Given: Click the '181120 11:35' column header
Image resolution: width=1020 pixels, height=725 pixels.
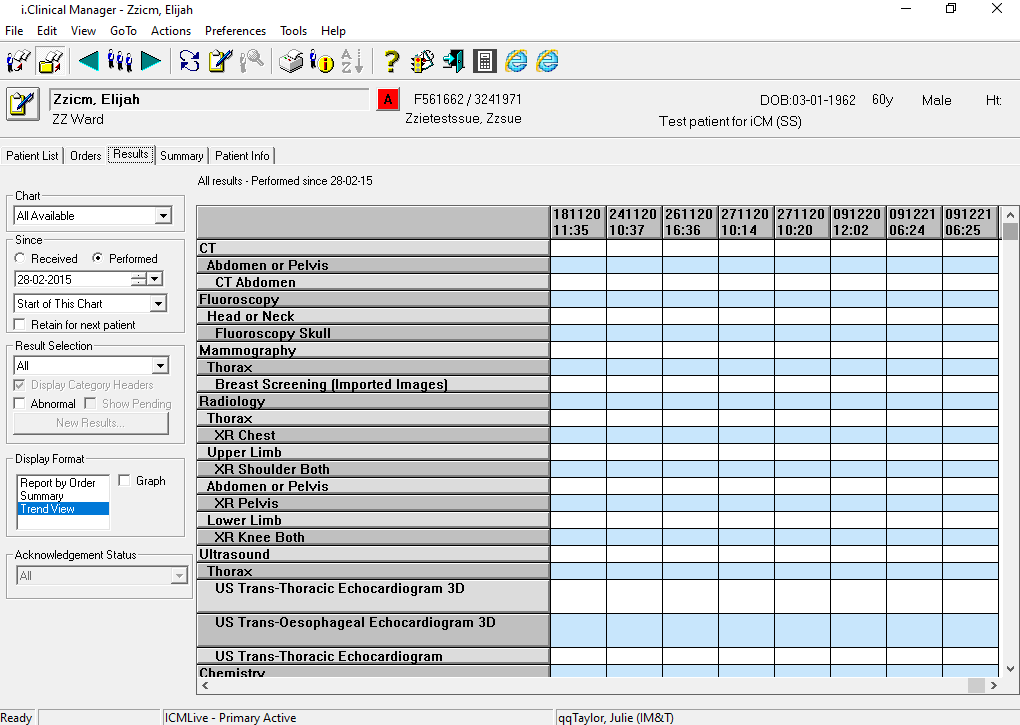Looking at the screenshot, I should point(578,222).
